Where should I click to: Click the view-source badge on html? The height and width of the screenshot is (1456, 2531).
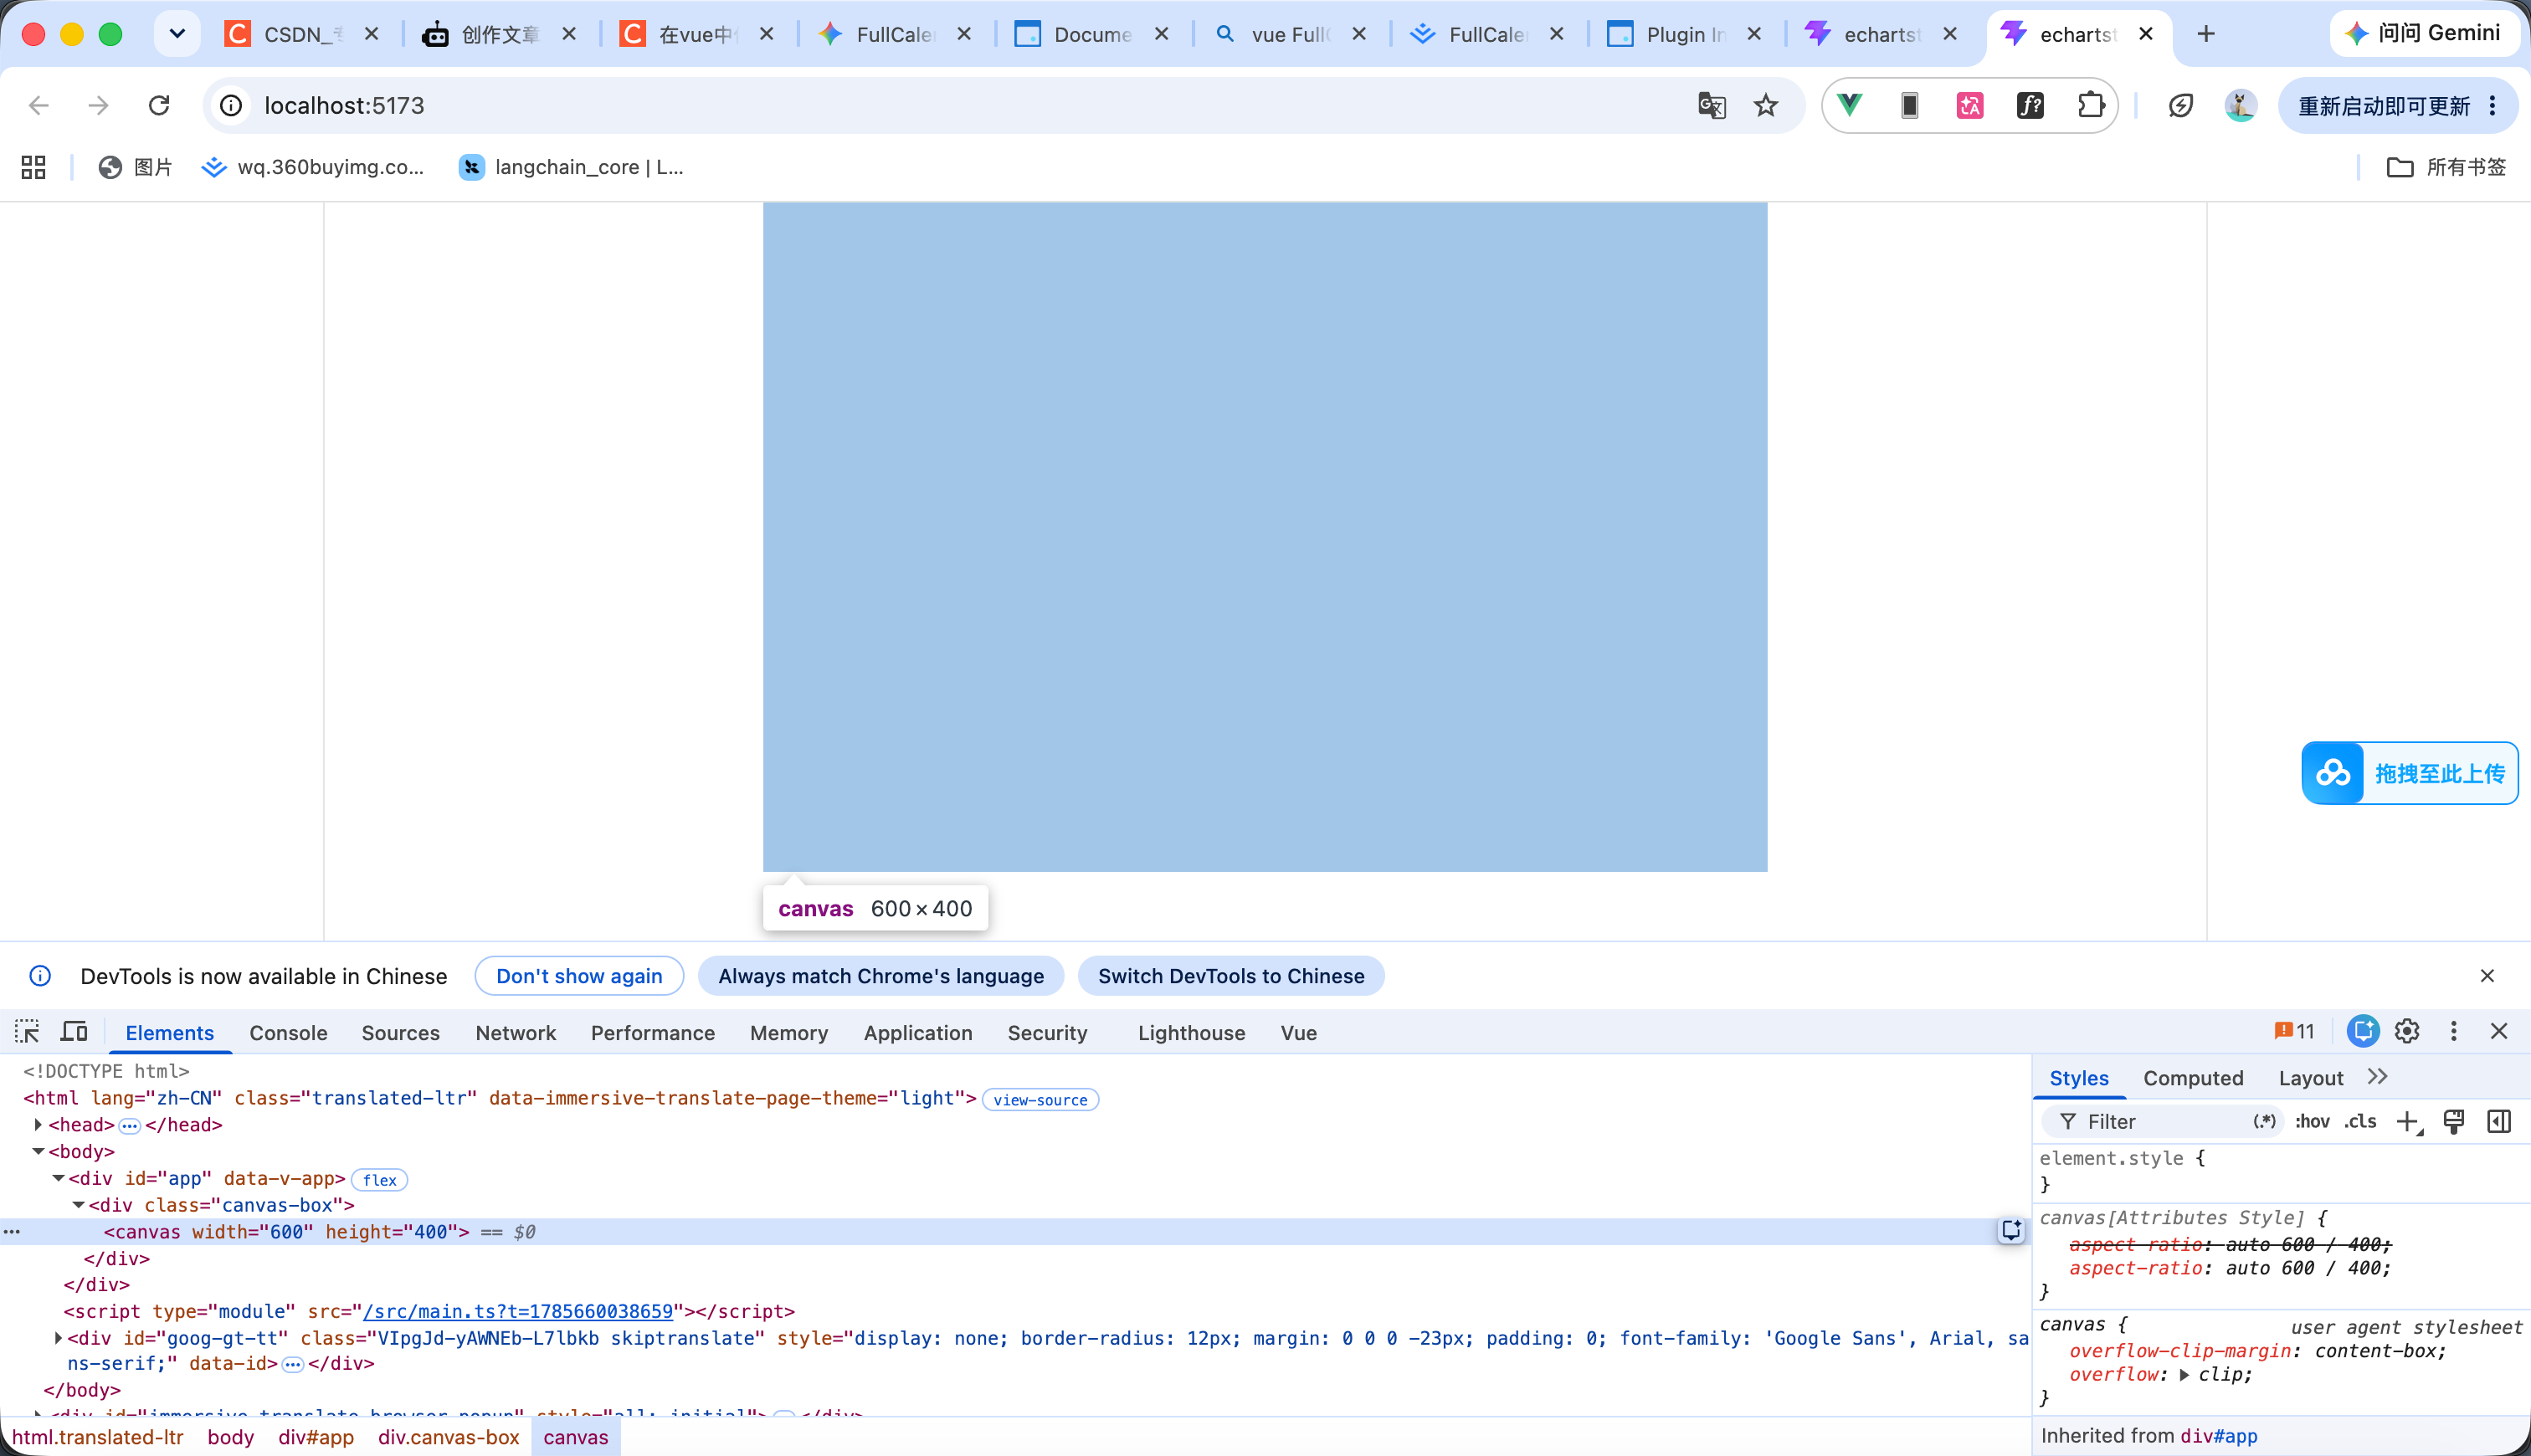(x=1040, y=1100)
